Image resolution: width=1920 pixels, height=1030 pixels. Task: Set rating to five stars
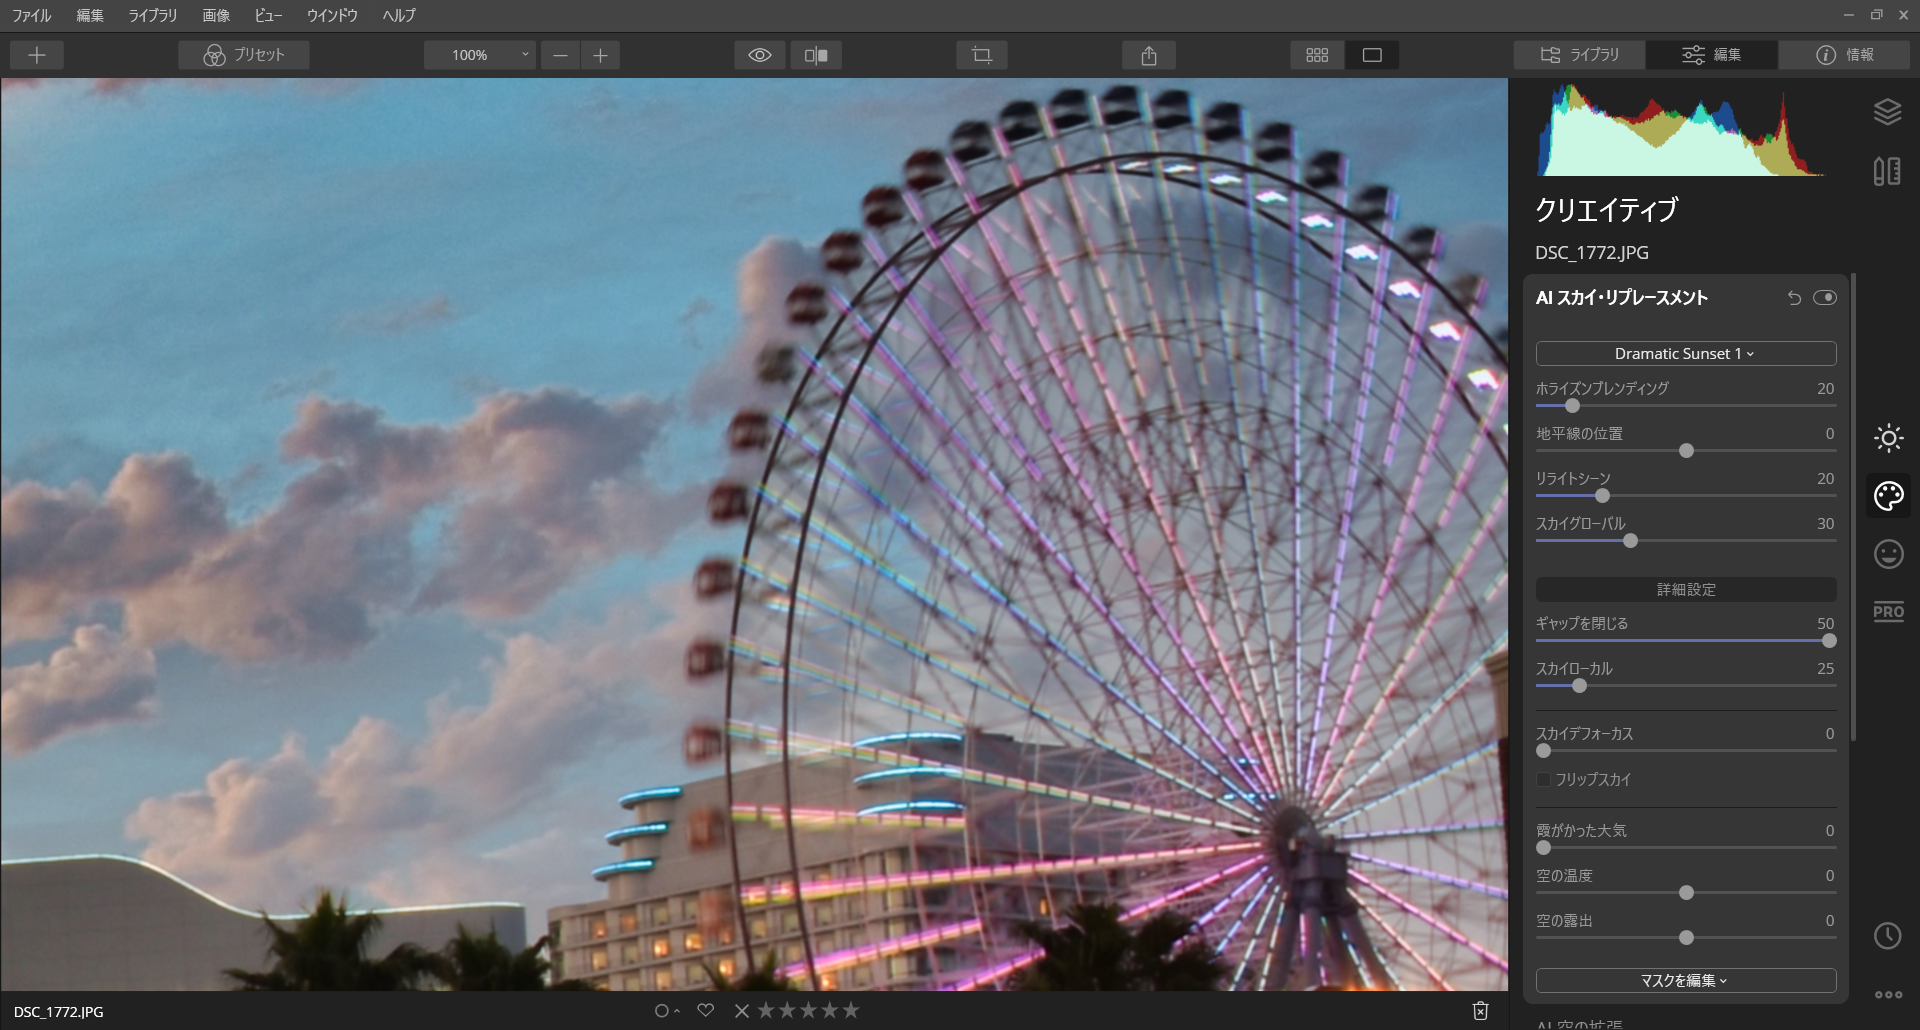click(851, 1010)
